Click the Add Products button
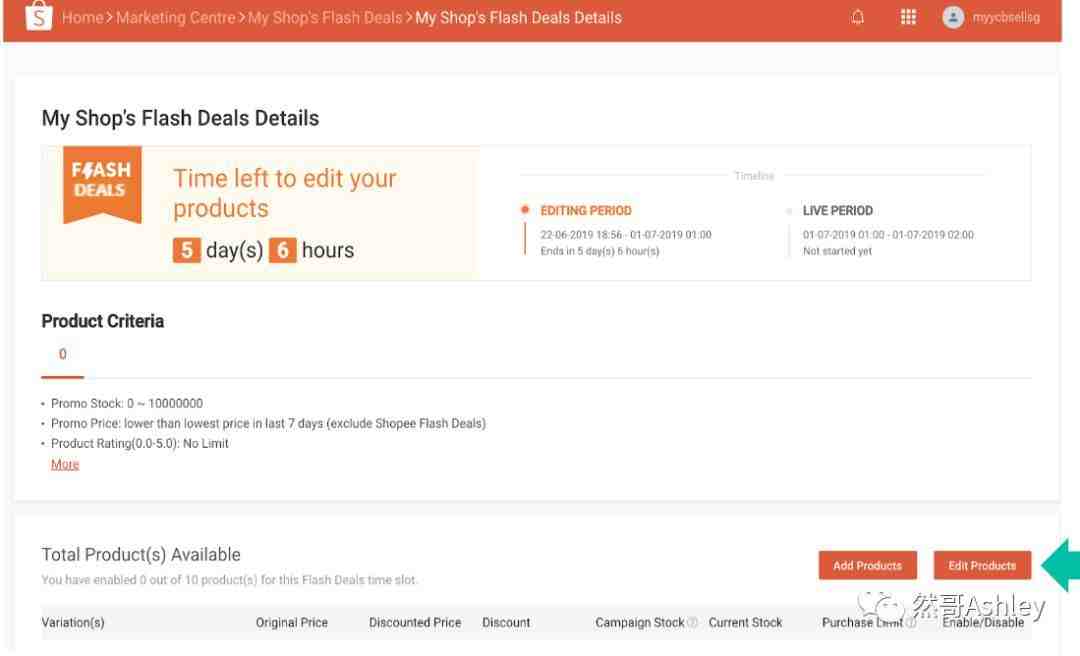The width and height of the screenshot is (1080, 656). pos(867,566)
